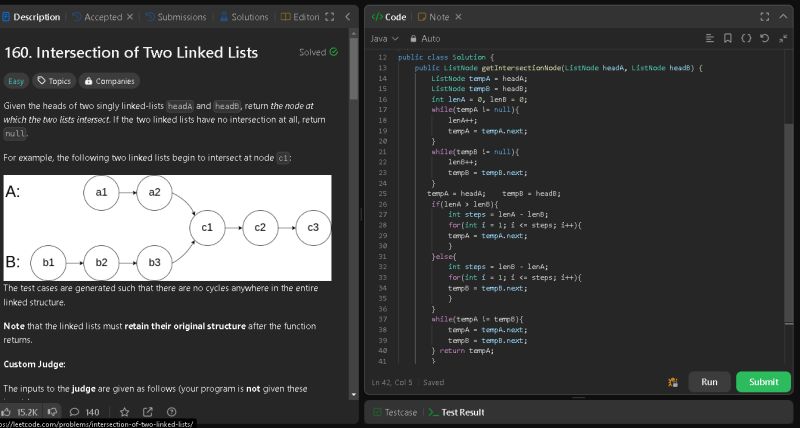Screen dimensions: 800x428
Task: Maximize the code panel to fullscreen
Action: 766,17
